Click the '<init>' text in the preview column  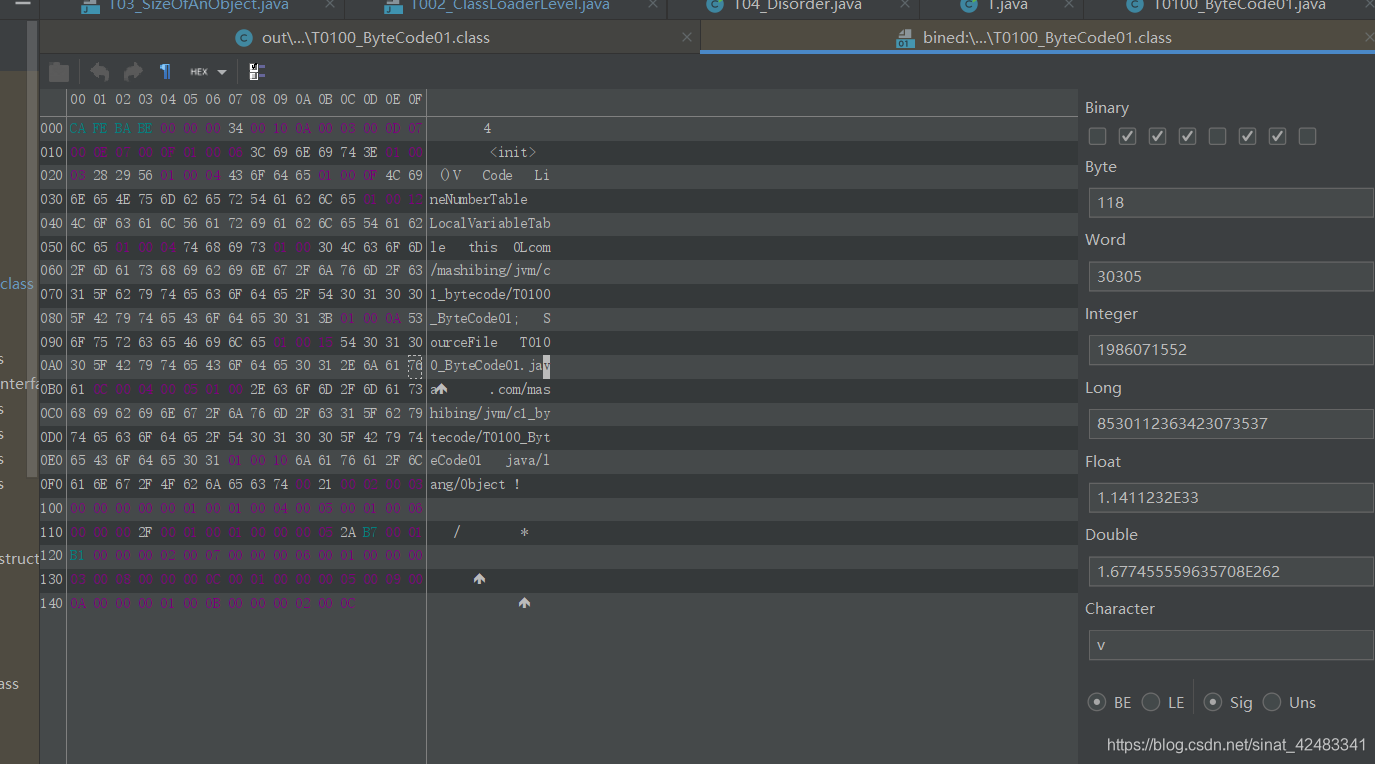pyautogui.click(x=513, y=152)
